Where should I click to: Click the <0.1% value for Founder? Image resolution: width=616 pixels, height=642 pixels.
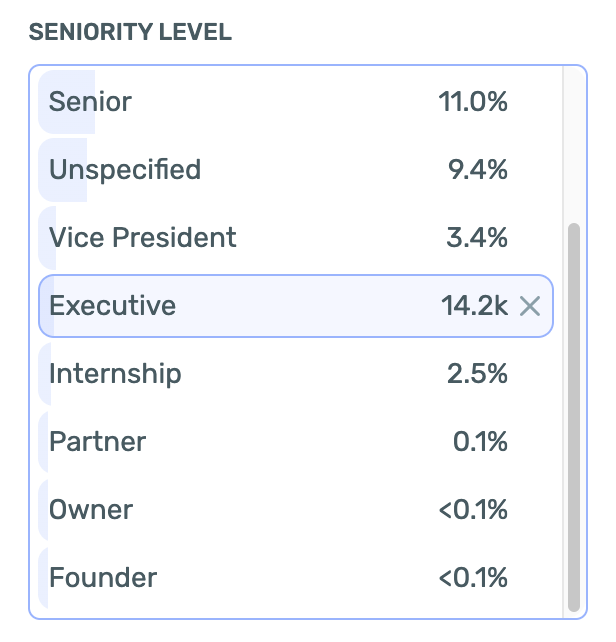(473, 578)
